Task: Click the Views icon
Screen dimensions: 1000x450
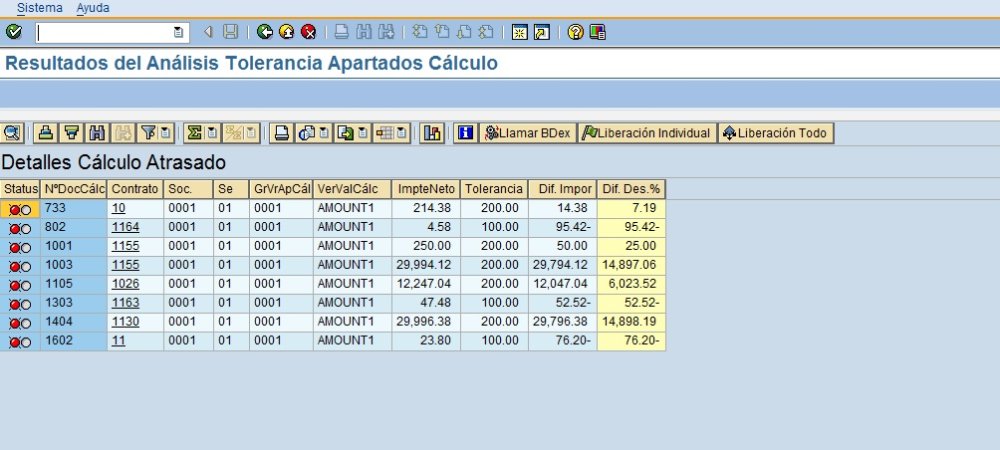Action: click(307, 133)
